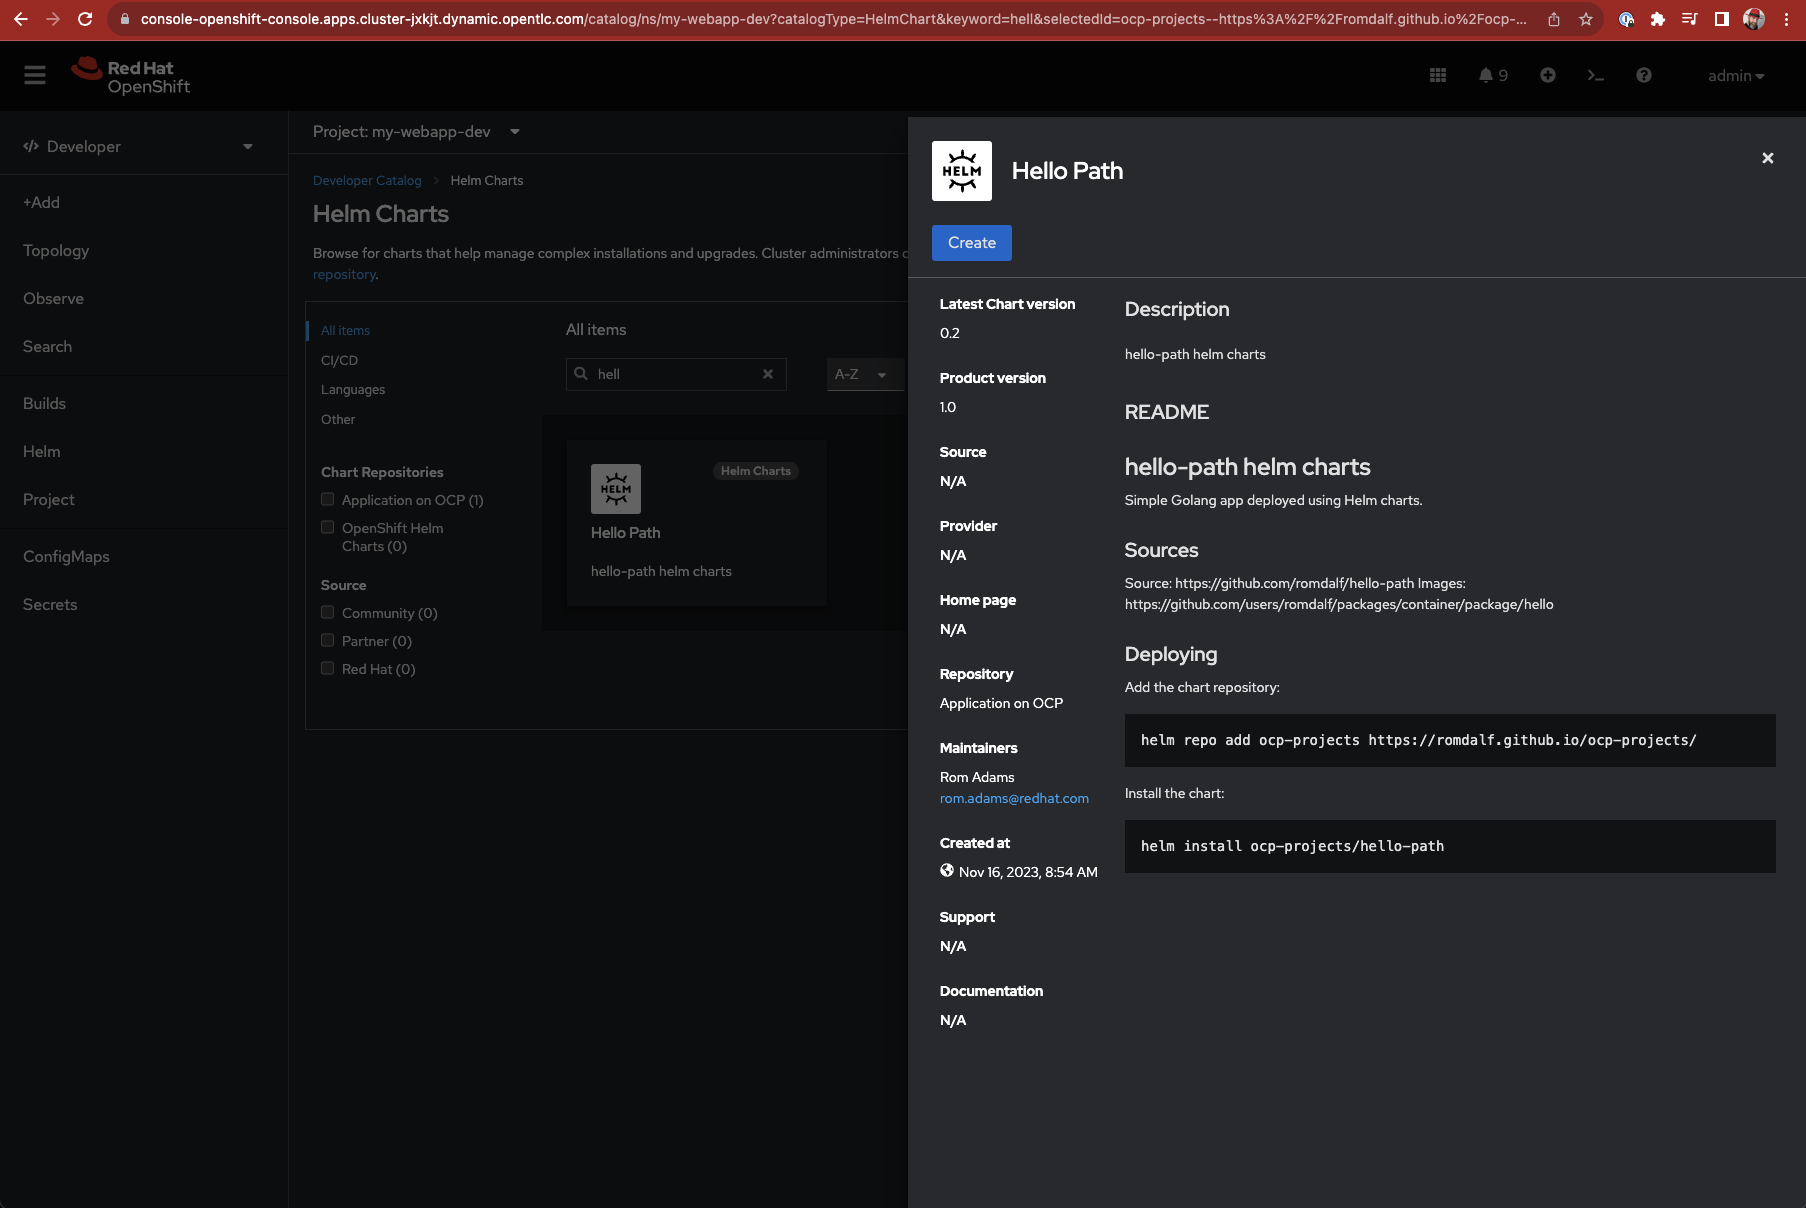Viewport: 1806px width, 1208px height.
Task: Expand the admin user menu
Action: point(1737,75)
